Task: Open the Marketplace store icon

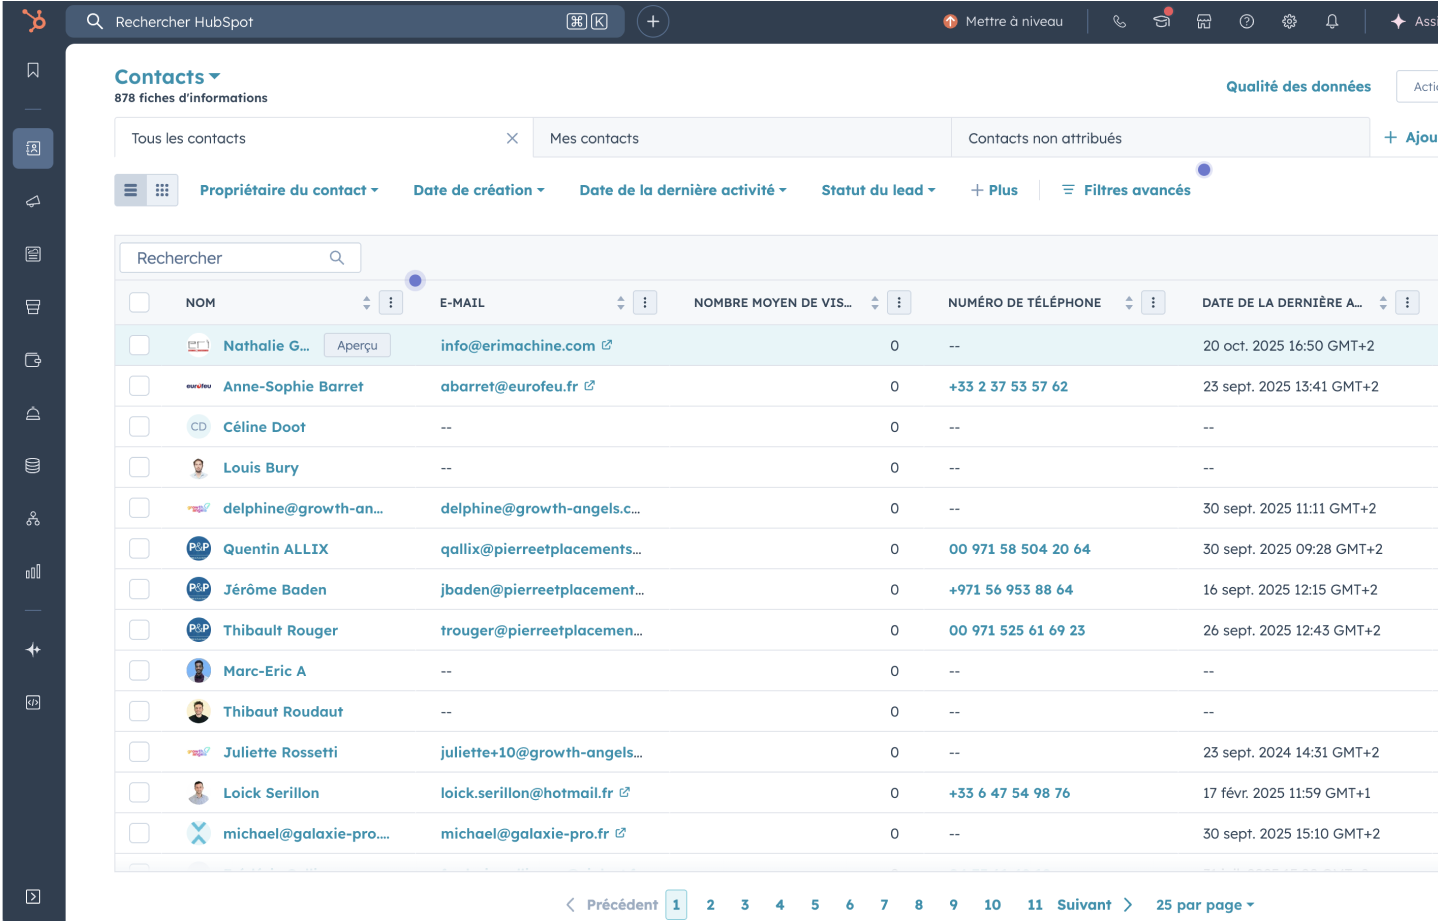Action: (1204, 20)
